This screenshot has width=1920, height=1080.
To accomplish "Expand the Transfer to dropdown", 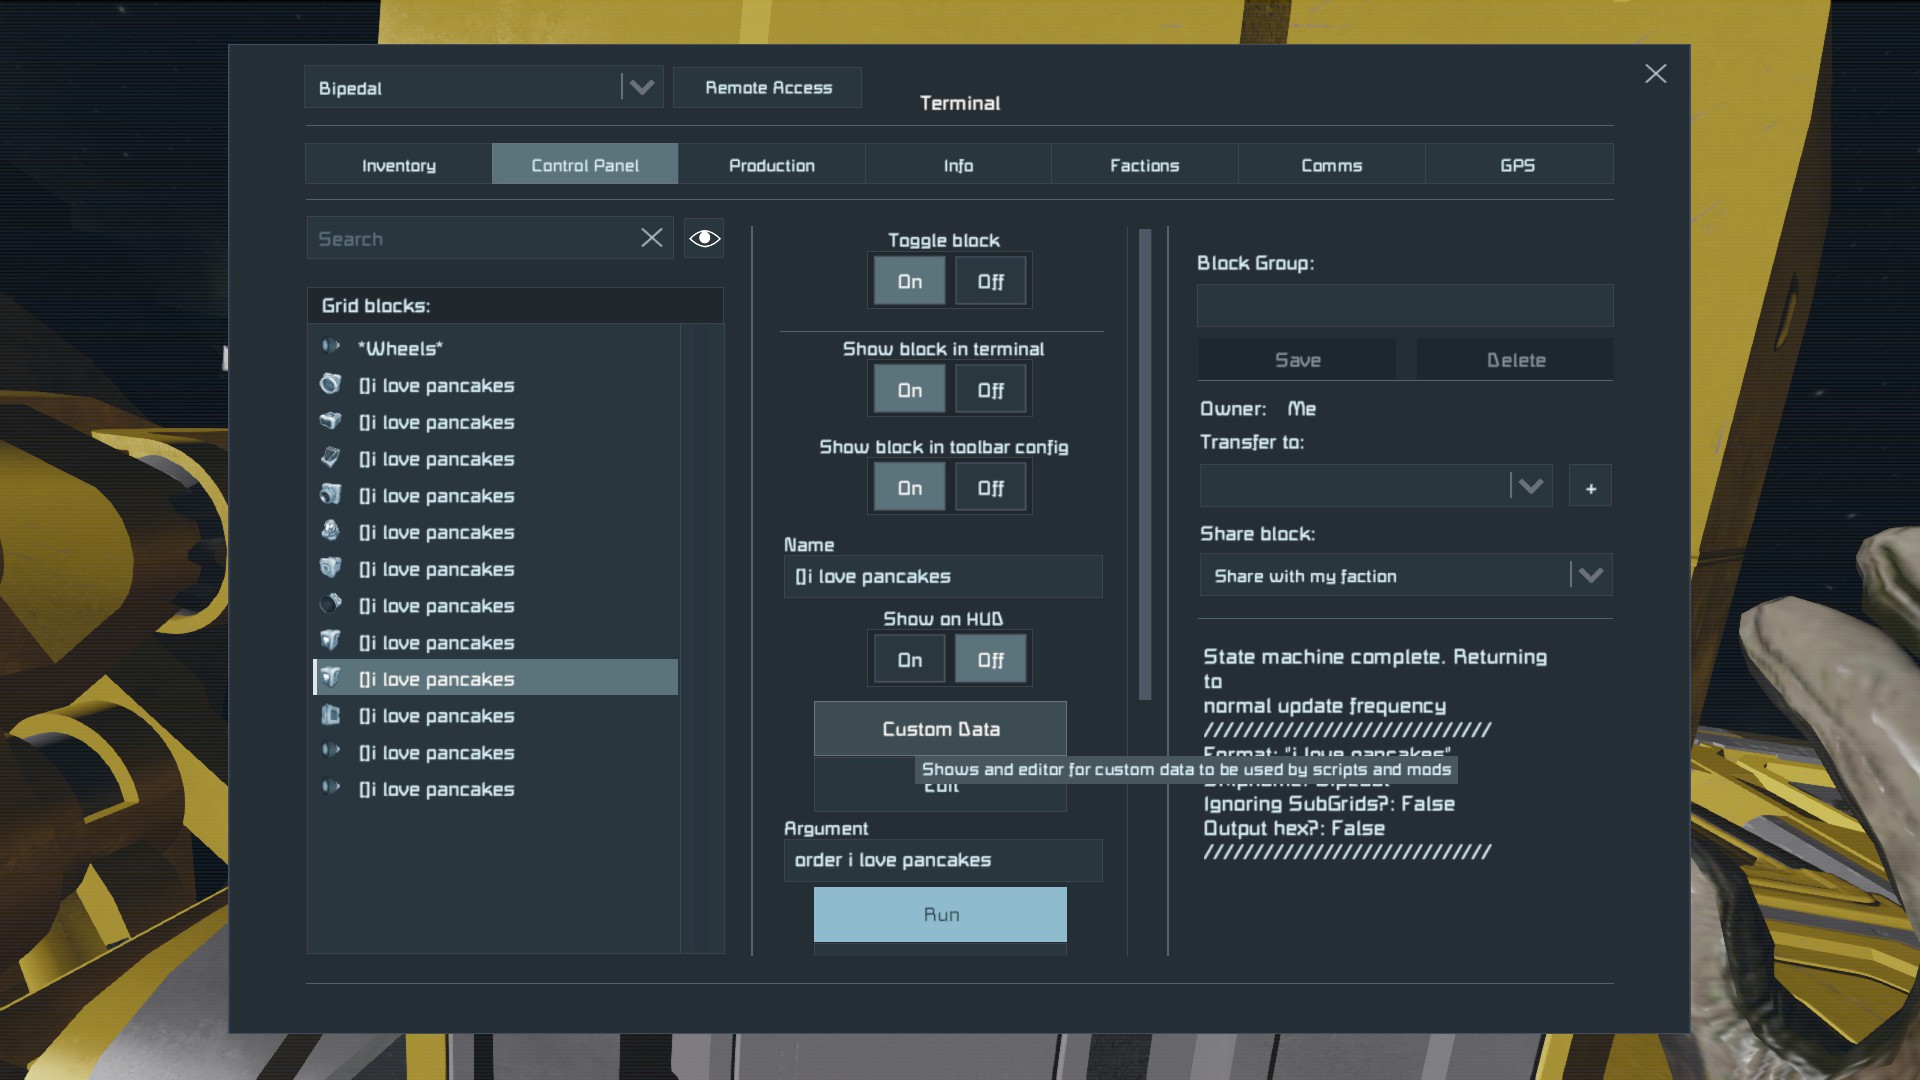I will [1530, 487].
